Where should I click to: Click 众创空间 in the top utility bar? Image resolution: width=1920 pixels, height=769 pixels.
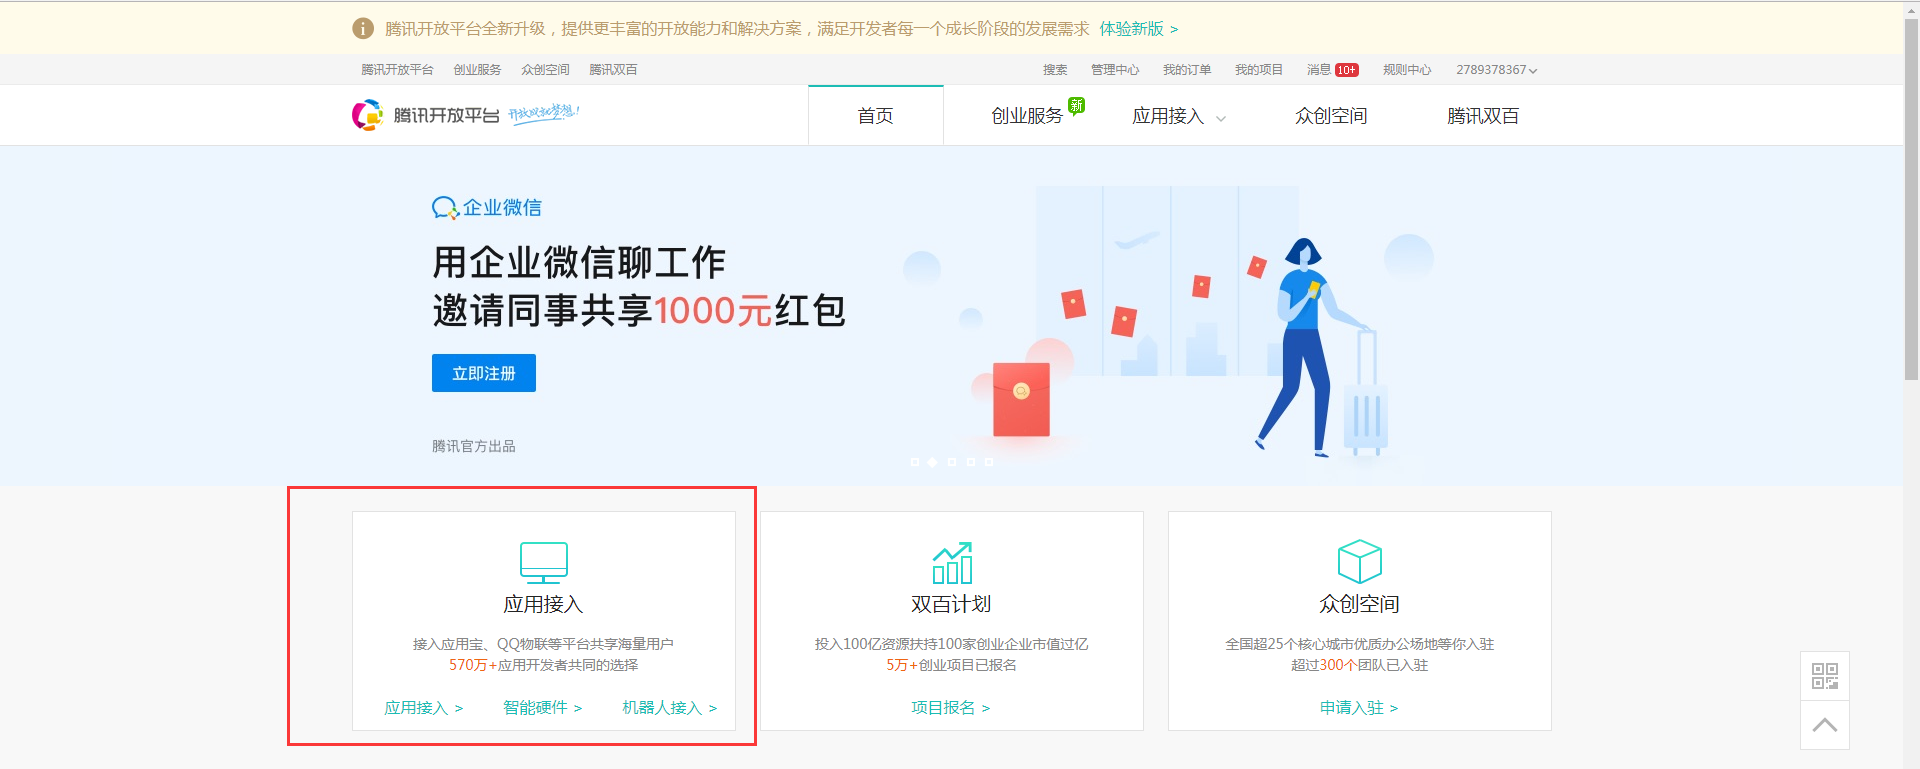(545, 70)
